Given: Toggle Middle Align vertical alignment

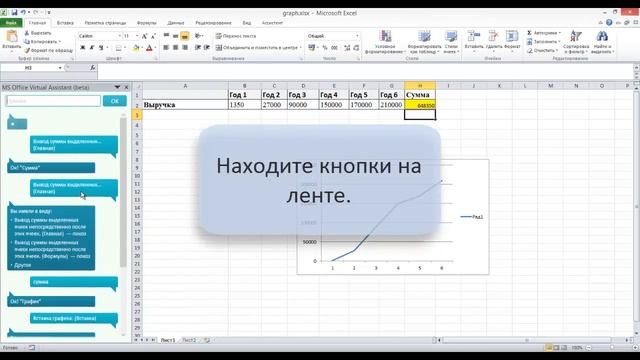Looking at the screenshot, I should 176,36.
